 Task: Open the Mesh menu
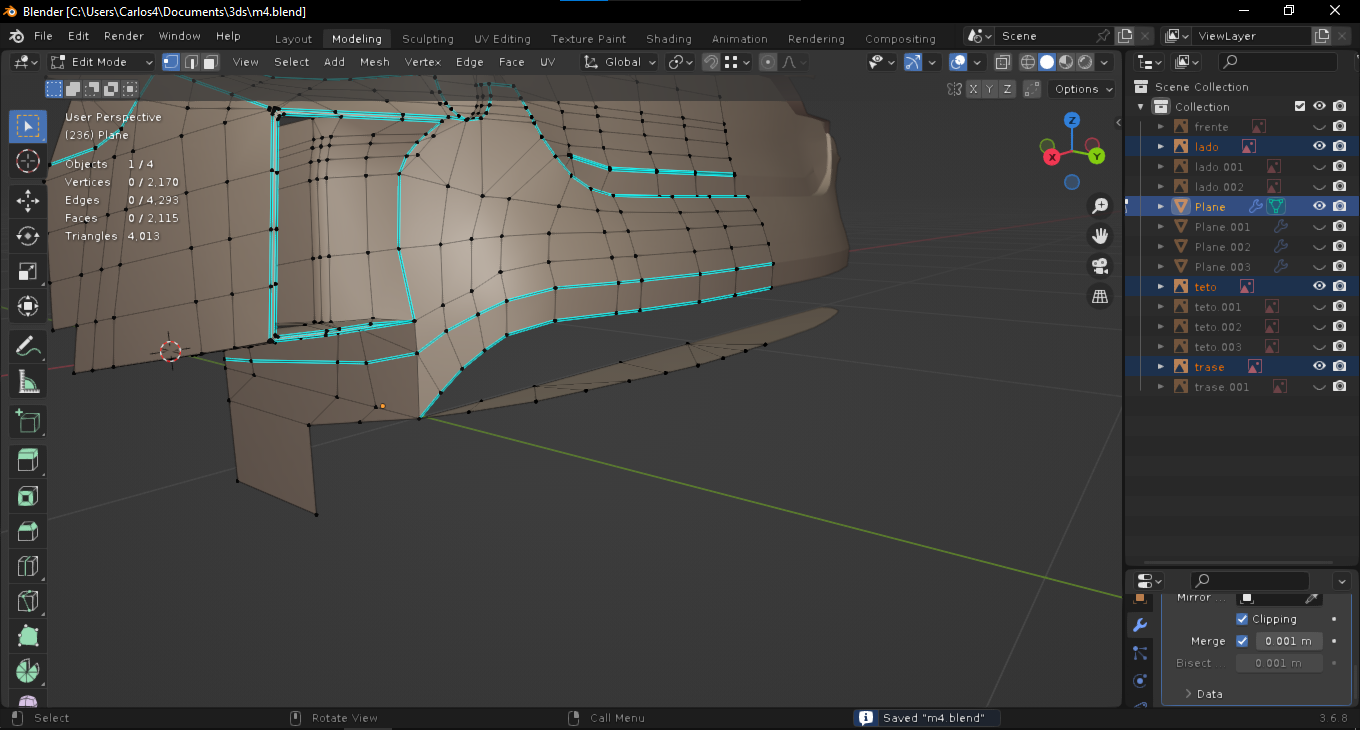click(374, 62)
